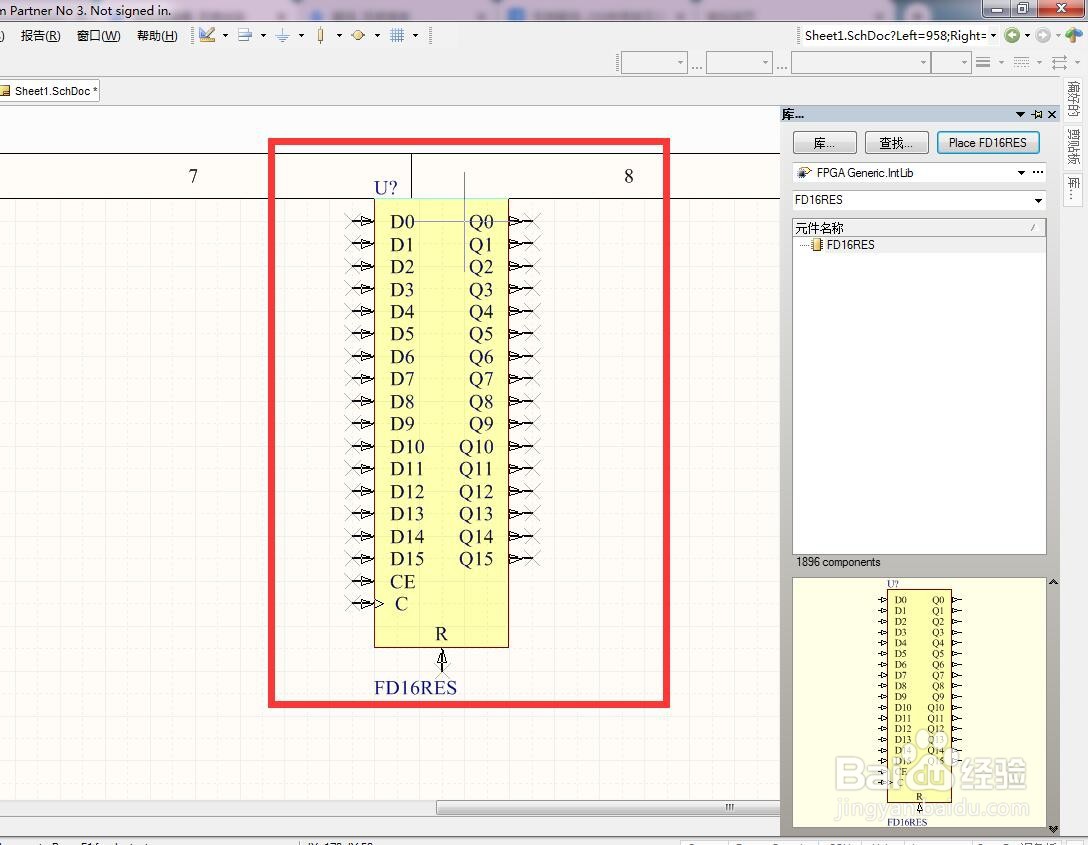This screenshot has height=845, width=1088.
Task: Click the grids toolbar icon
Action: [397, 35]
